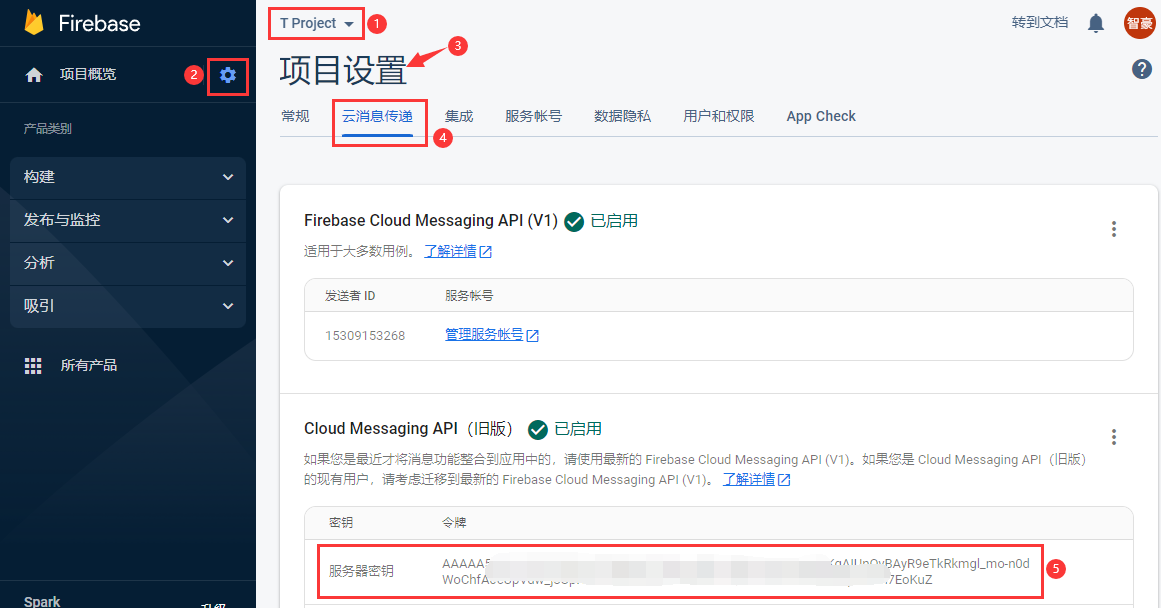Expand the 构建 category
This screenshot has width=1161, height=608.
[x=128, y=177]
